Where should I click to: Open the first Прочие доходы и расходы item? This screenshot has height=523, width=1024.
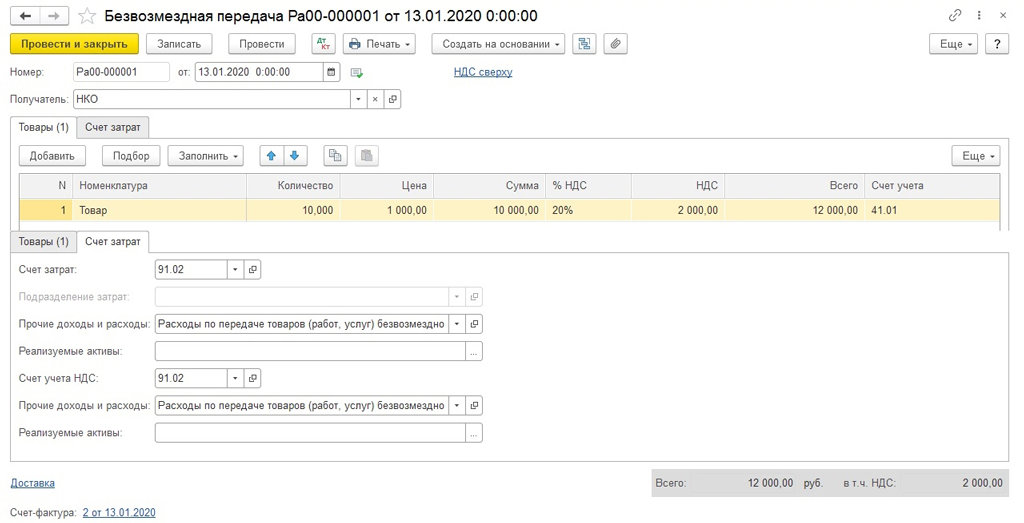tap(475, 324)
